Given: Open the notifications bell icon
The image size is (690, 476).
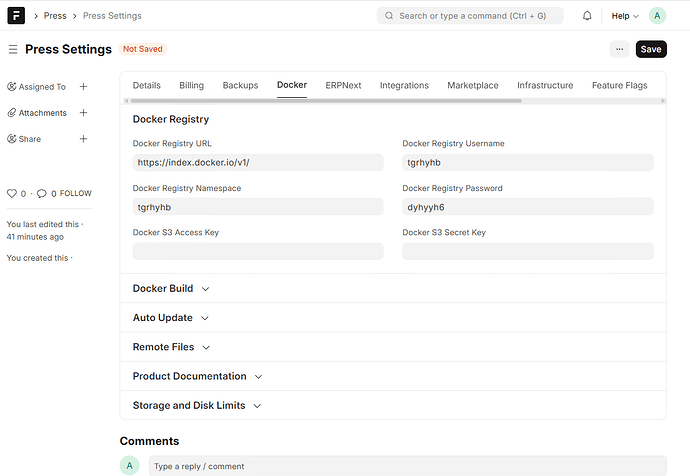Looking at the screenshot, I should point(587,16).
